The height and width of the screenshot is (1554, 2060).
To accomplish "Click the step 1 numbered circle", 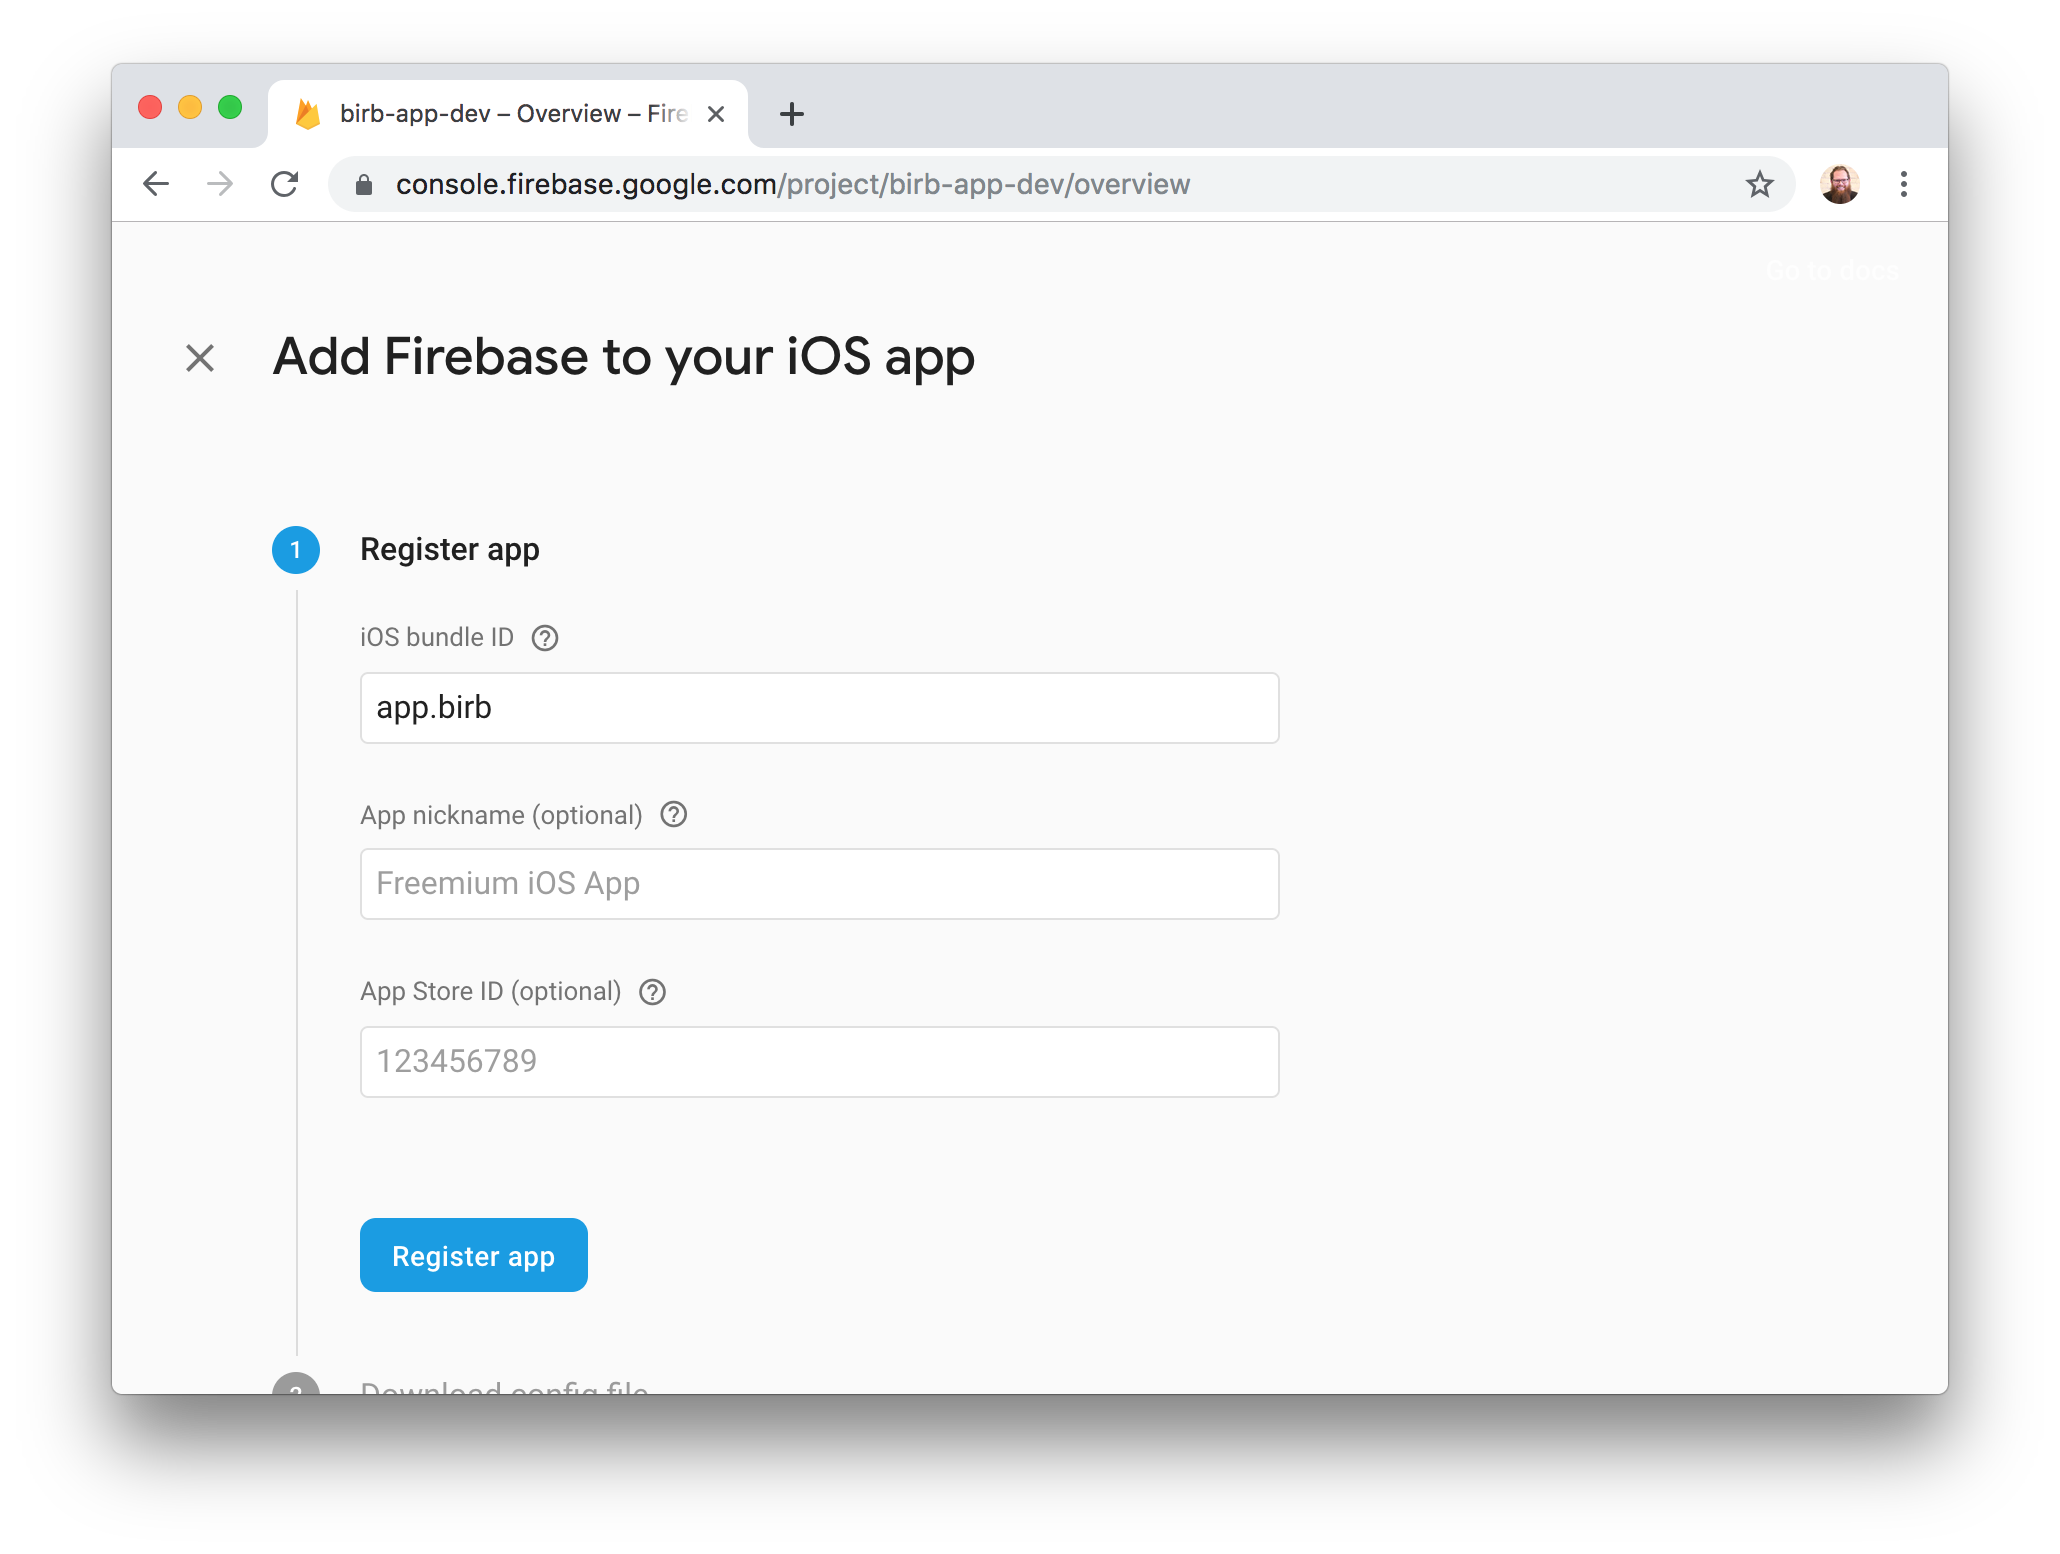I will point(295,549).
